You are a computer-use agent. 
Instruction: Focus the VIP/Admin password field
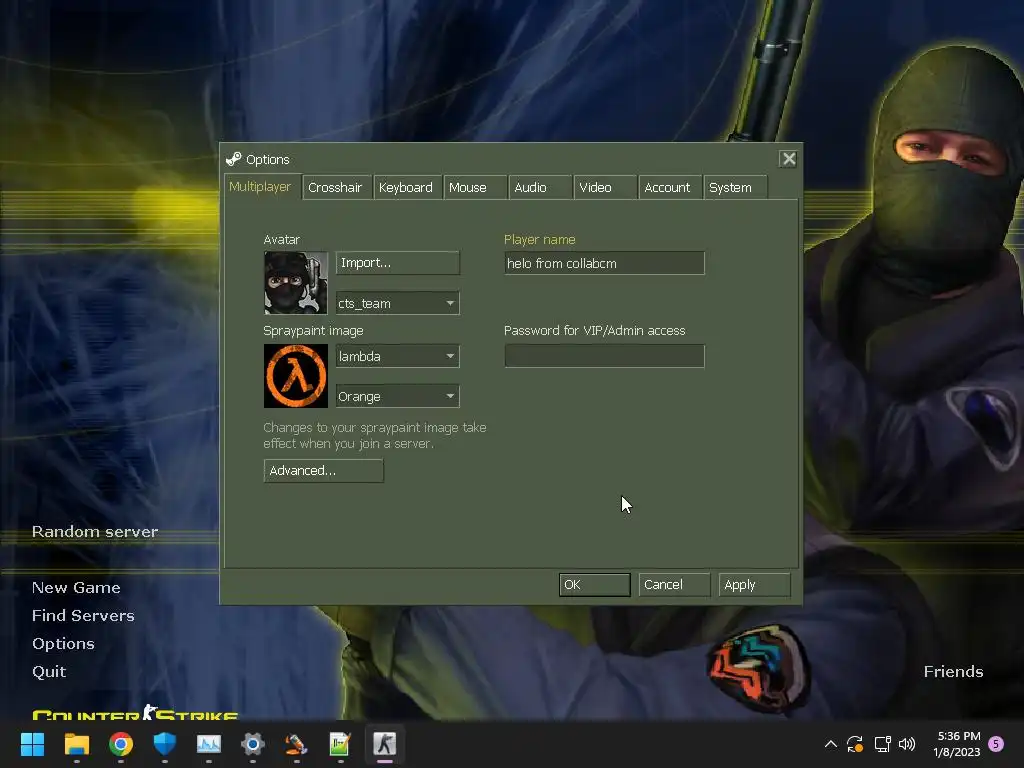604,356
